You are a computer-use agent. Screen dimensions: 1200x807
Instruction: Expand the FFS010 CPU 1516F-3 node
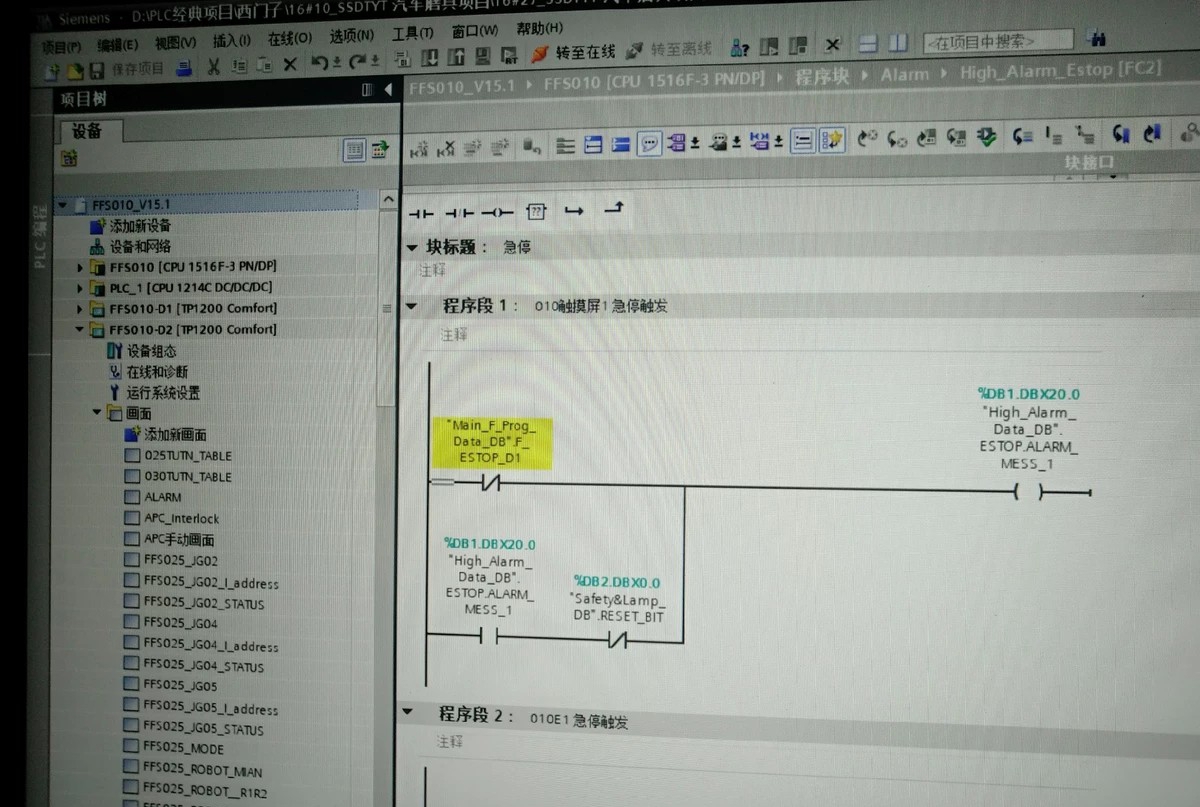(81, 268)
